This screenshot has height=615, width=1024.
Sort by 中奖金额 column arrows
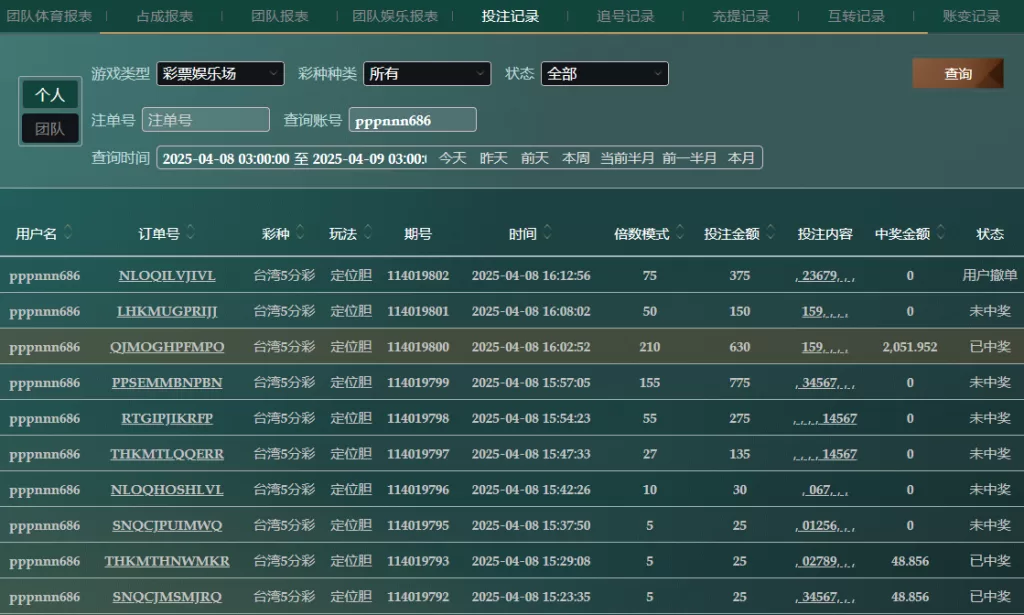tap(941, 233)
